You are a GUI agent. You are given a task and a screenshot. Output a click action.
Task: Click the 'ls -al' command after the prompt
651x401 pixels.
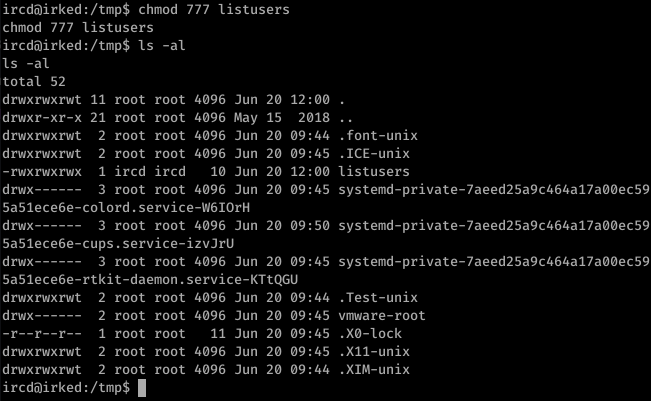pos(162,45)
